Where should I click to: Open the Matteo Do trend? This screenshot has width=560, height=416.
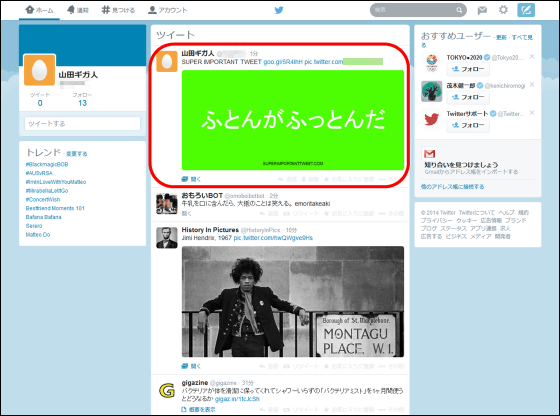(x=38, y=235)
